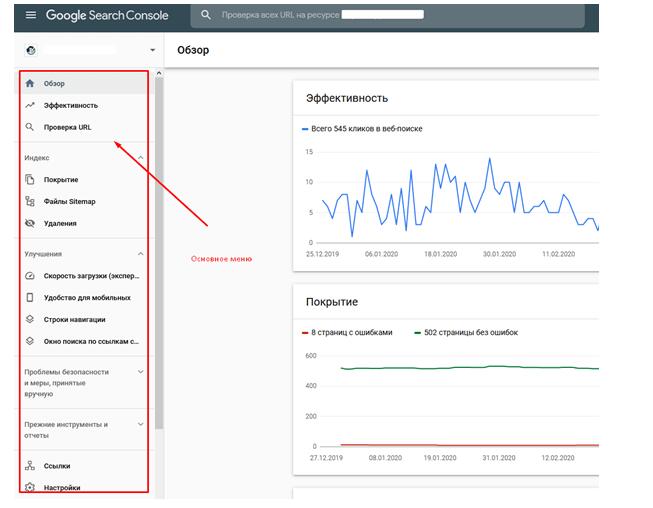653x508 pixels.
Task: Click the 502 страницы без ошибок legend
Action: tap(466, 332)
